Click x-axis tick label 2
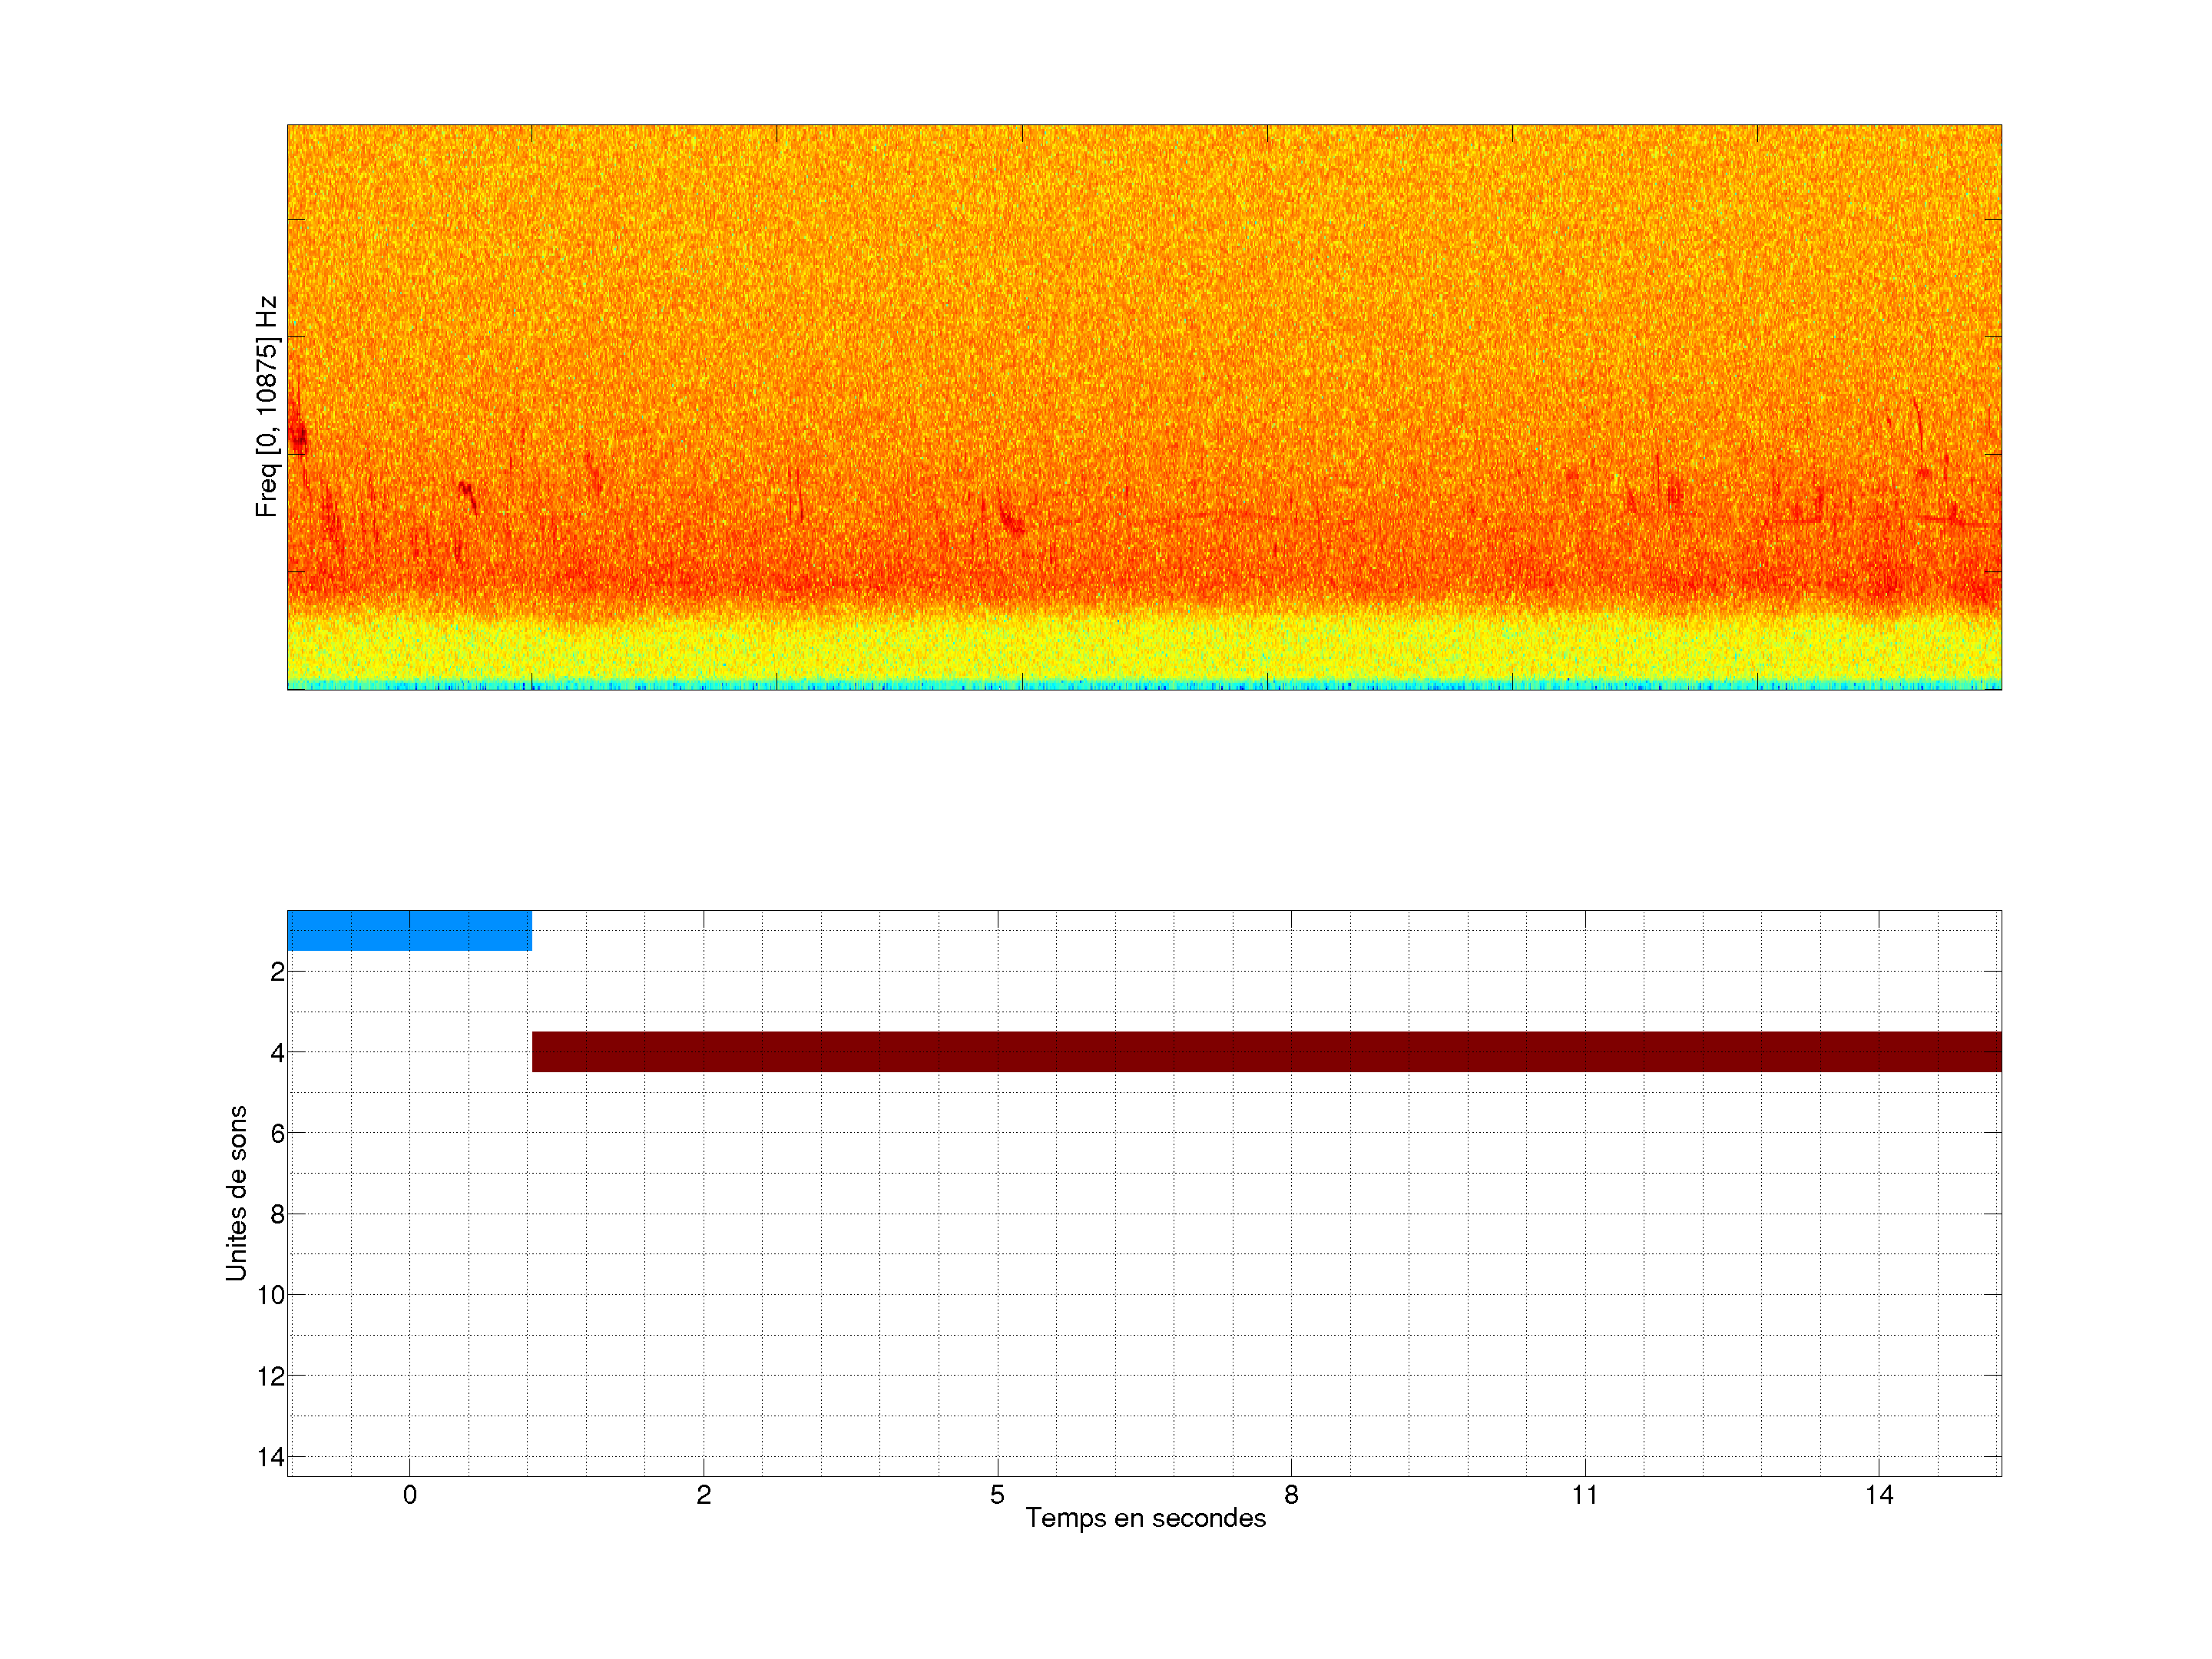Screen dimensions: 2212x1659 coord(703,1495)
